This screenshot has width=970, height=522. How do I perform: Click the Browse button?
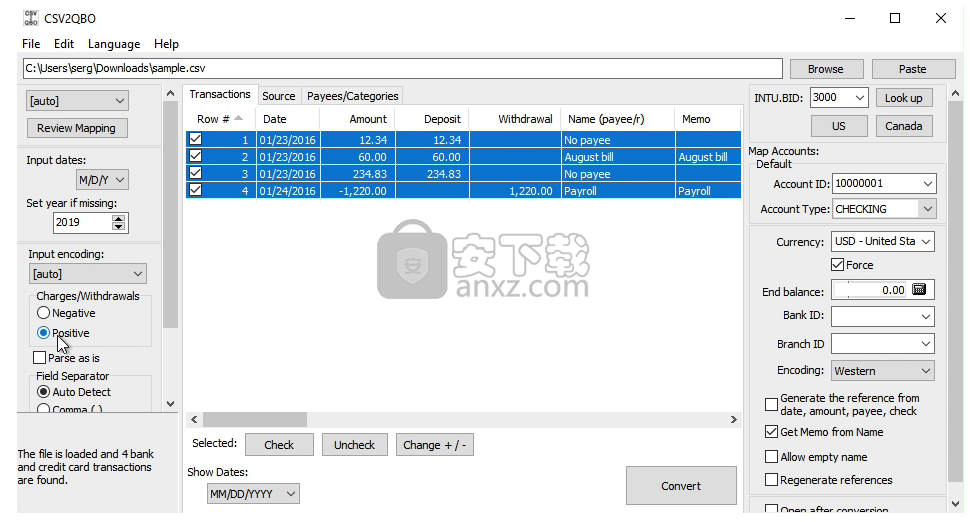825,69
